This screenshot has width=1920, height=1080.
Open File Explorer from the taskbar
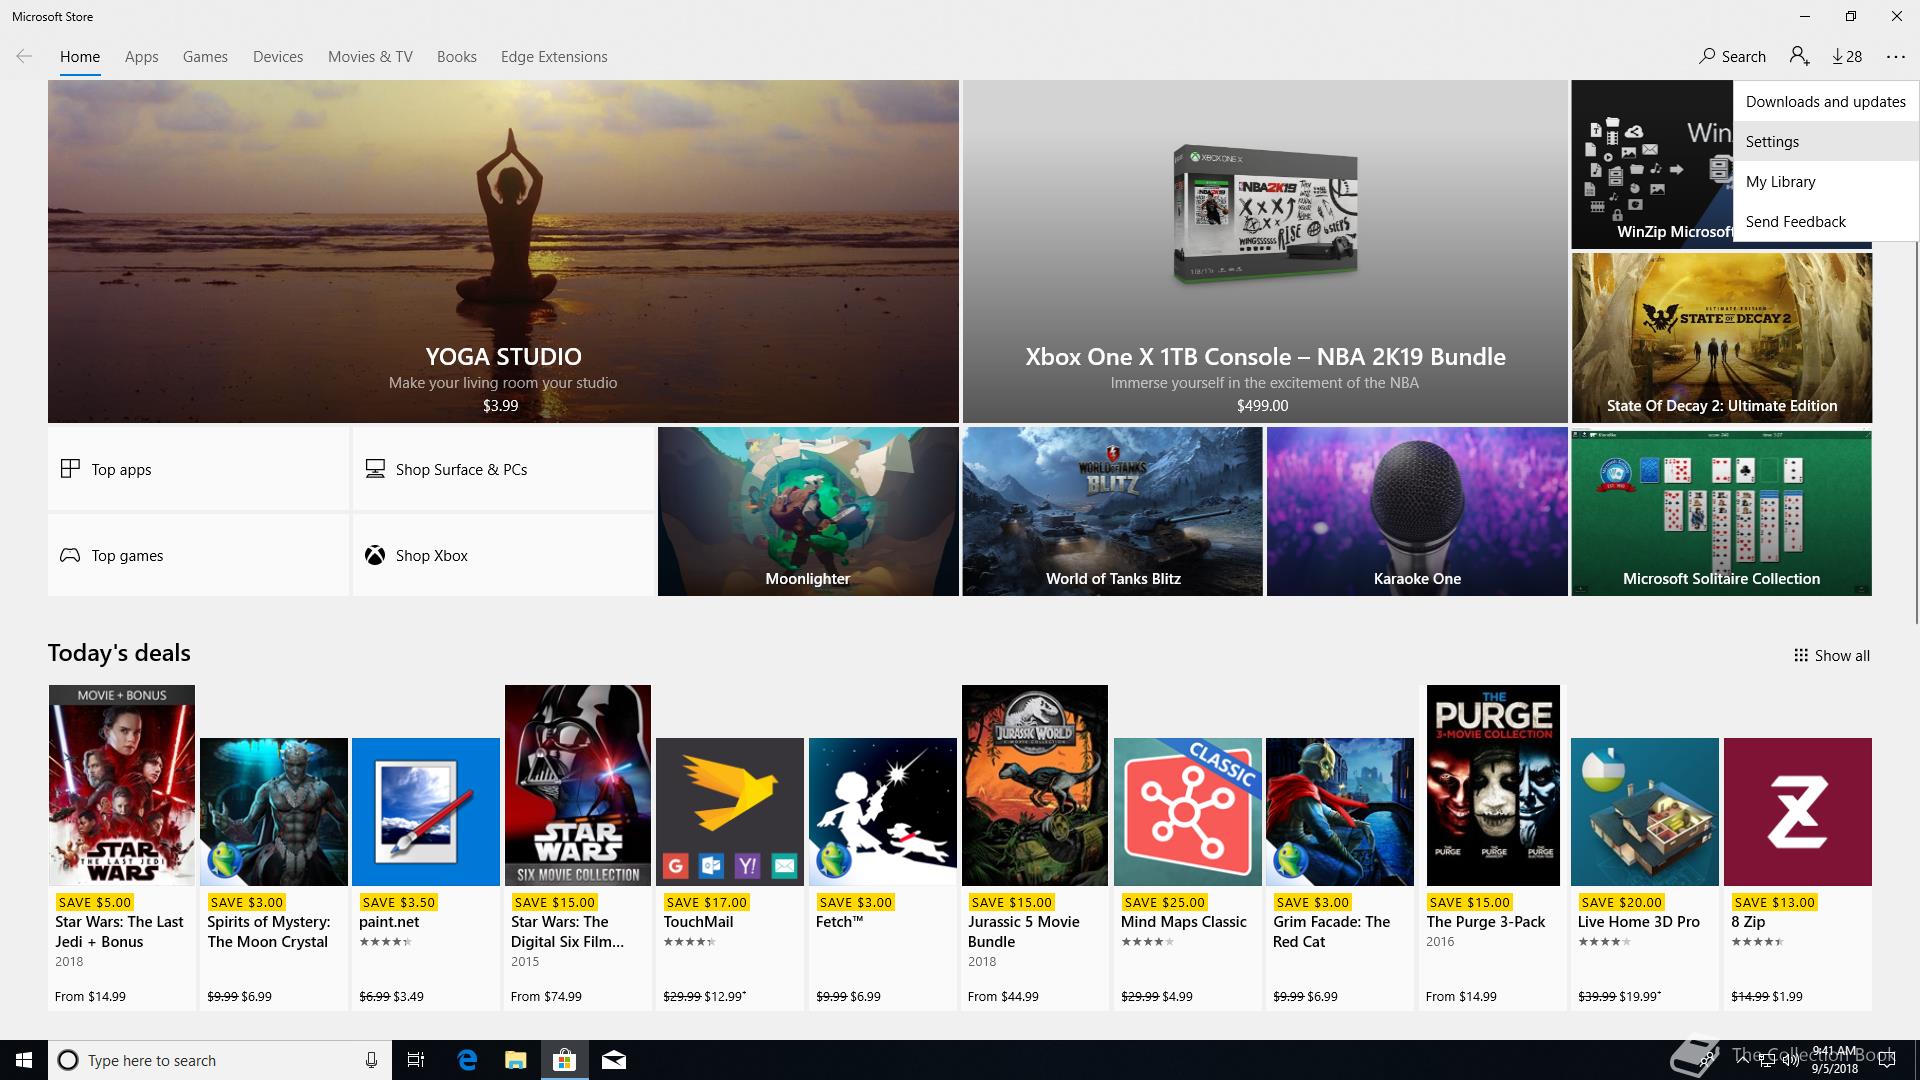516,1060
